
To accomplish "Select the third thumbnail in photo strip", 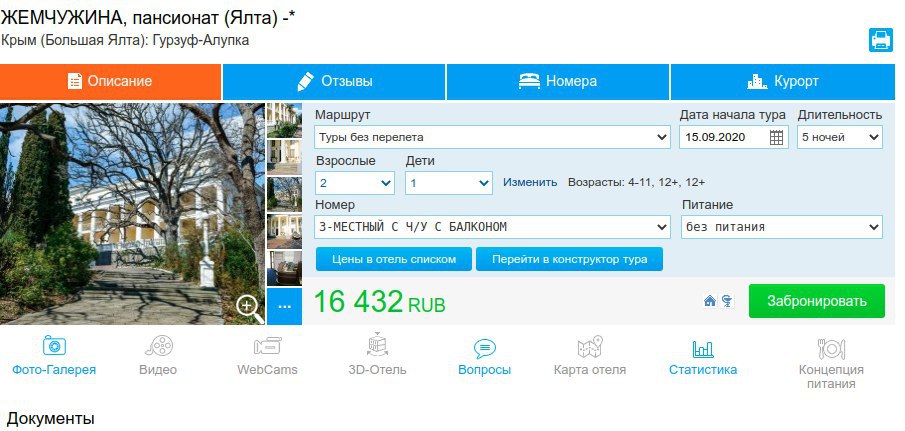I will pos(284,194).
